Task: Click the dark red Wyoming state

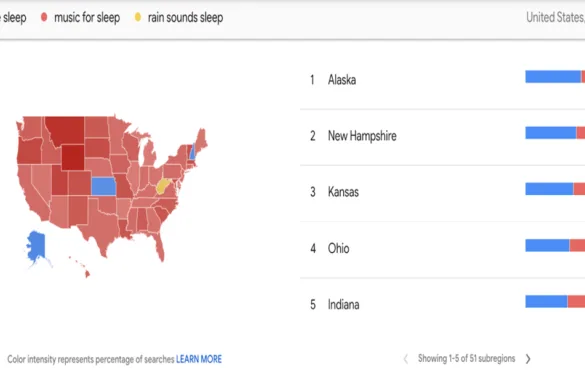Action: [73, 157]
